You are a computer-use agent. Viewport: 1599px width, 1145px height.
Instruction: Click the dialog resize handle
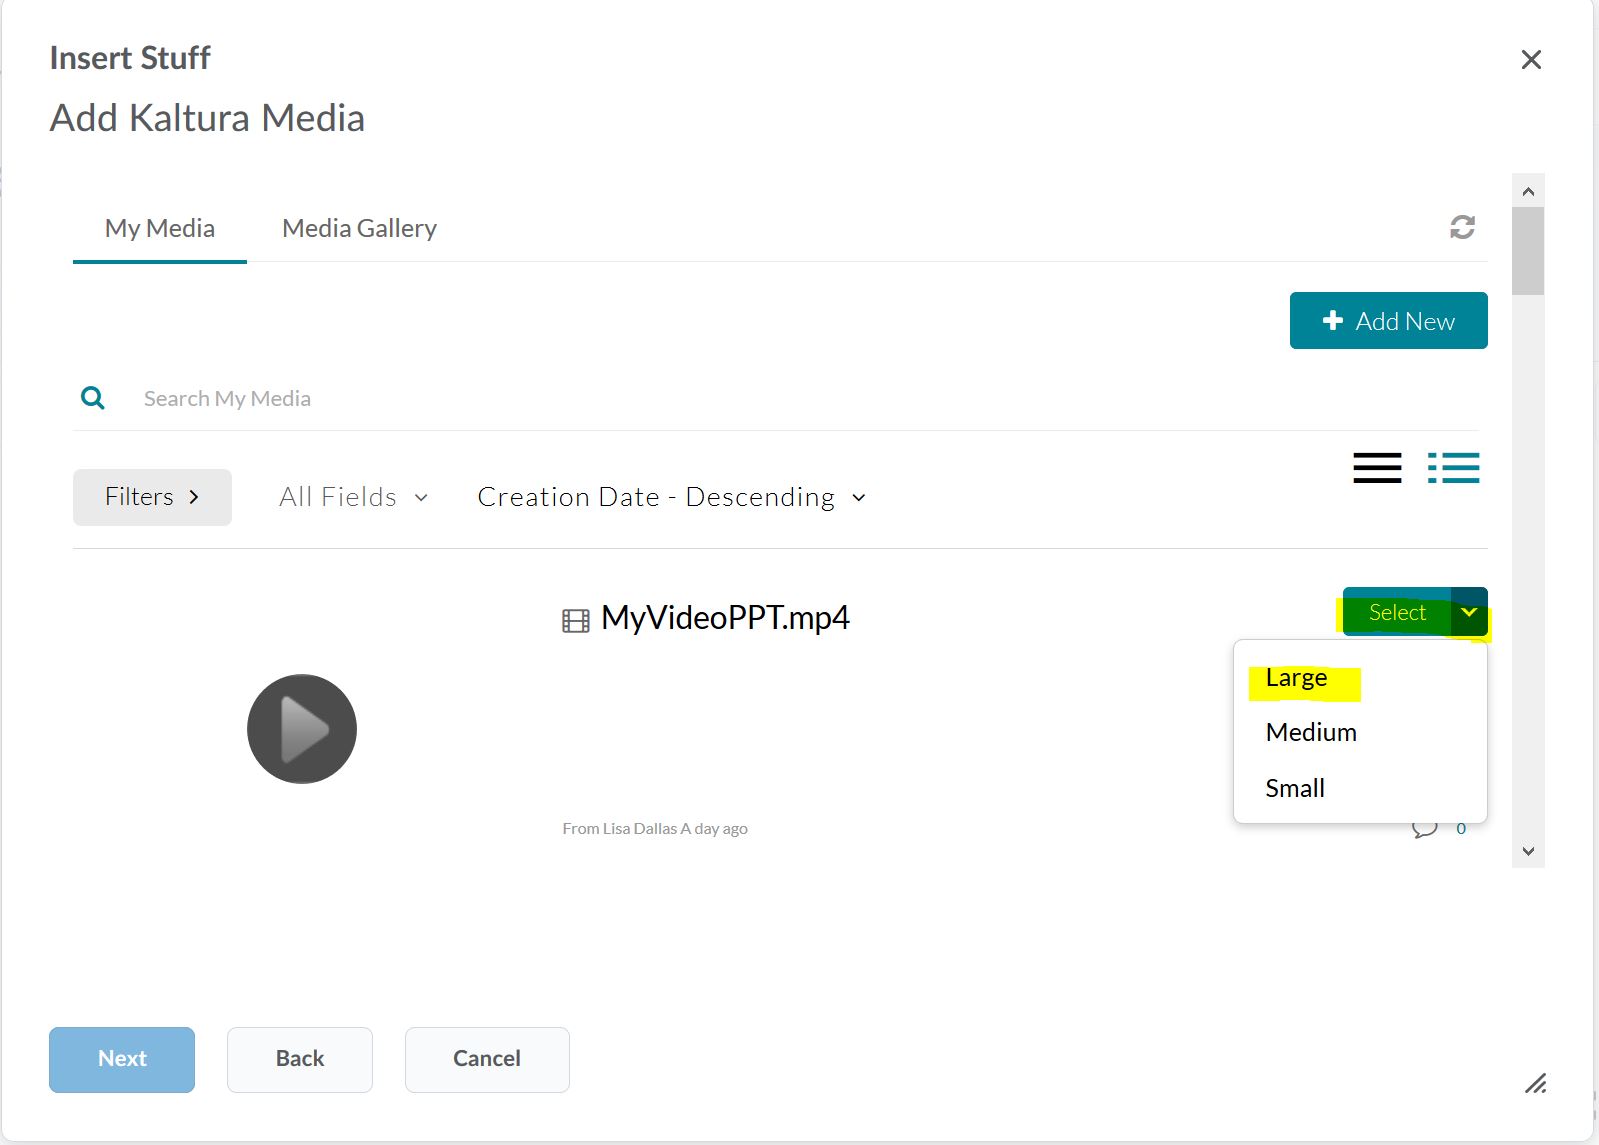point(1535,1083)
